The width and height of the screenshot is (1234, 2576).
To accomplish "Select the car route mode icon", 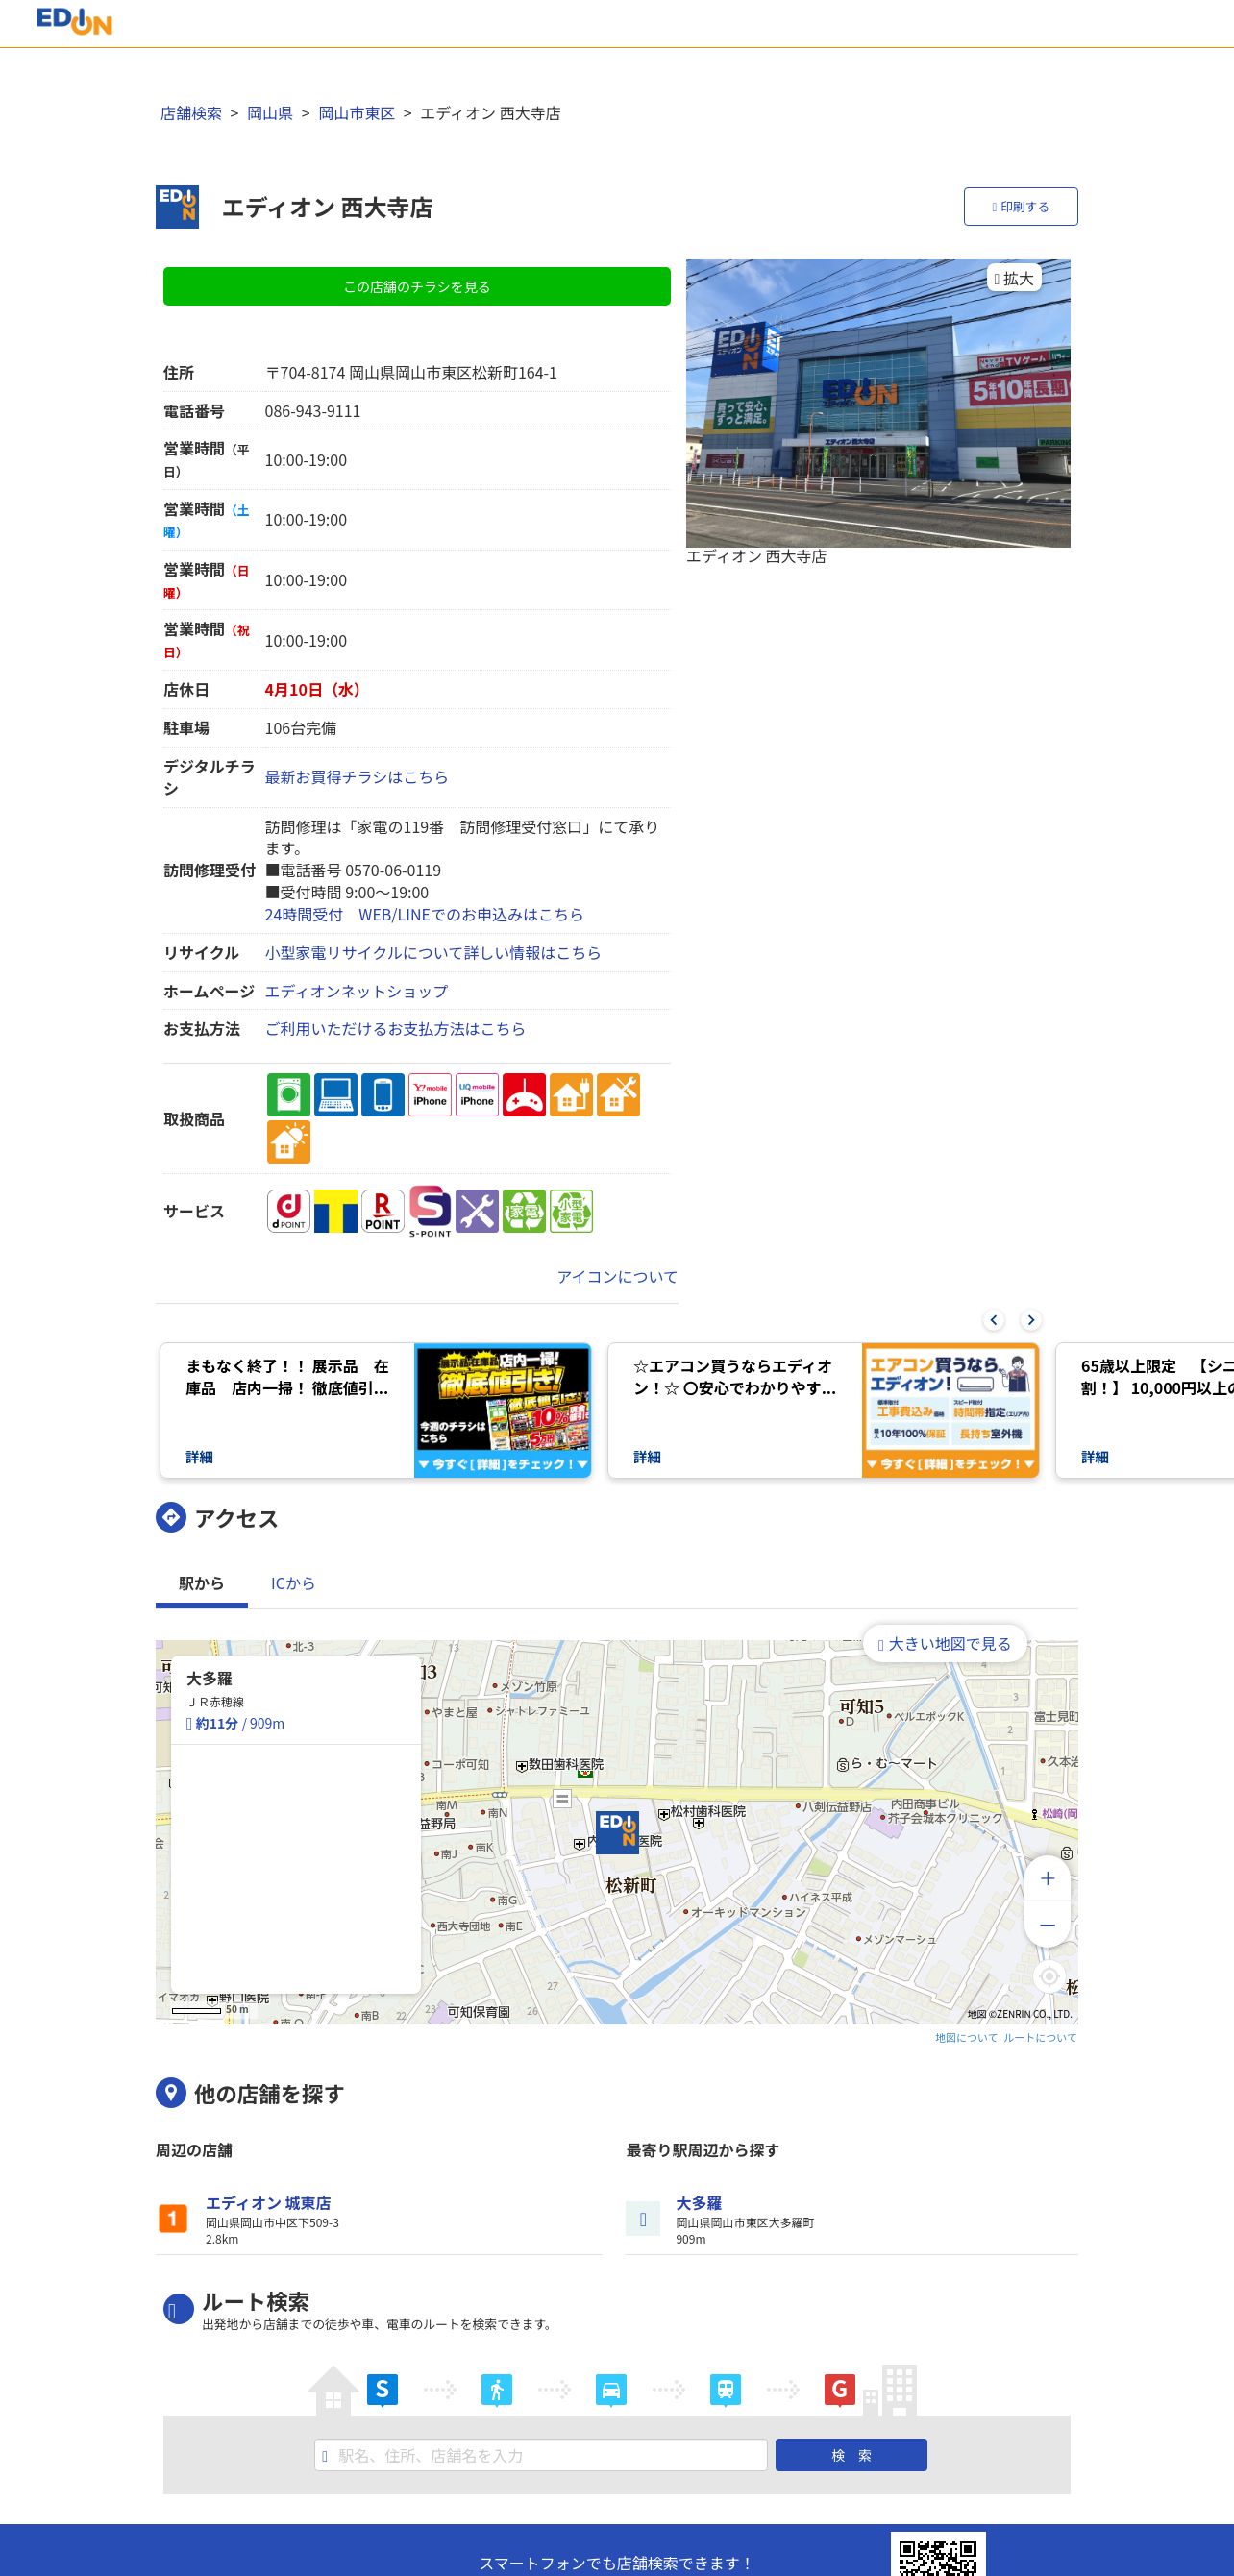I will tap(611, 2390).
